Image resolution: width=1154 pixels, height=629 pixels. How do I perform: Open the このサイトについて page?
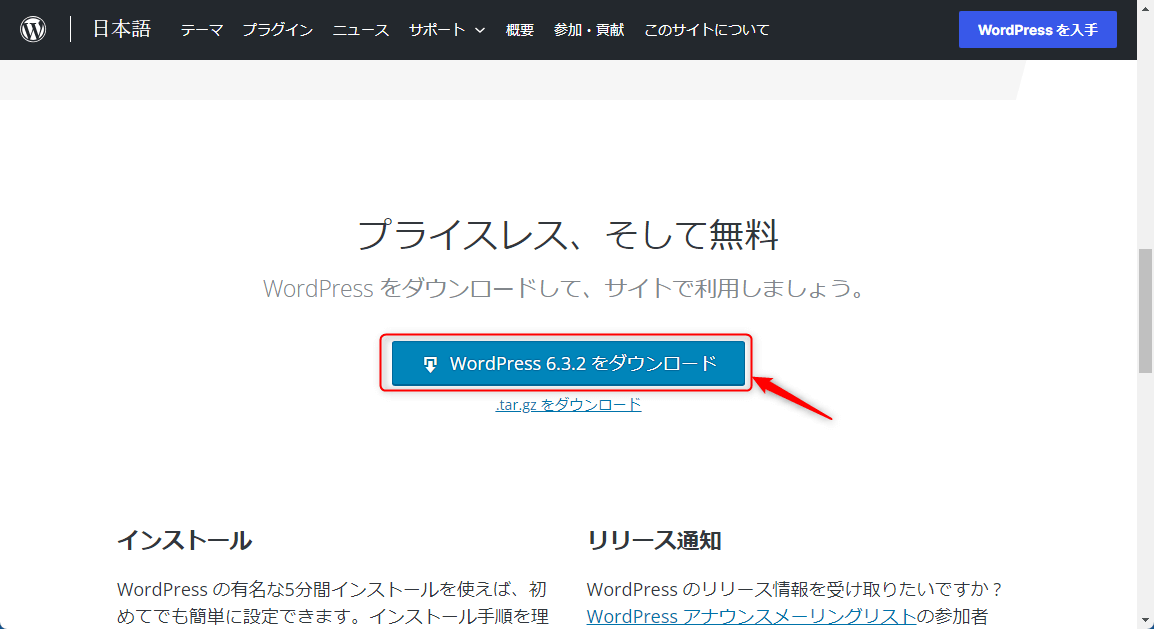706,30
